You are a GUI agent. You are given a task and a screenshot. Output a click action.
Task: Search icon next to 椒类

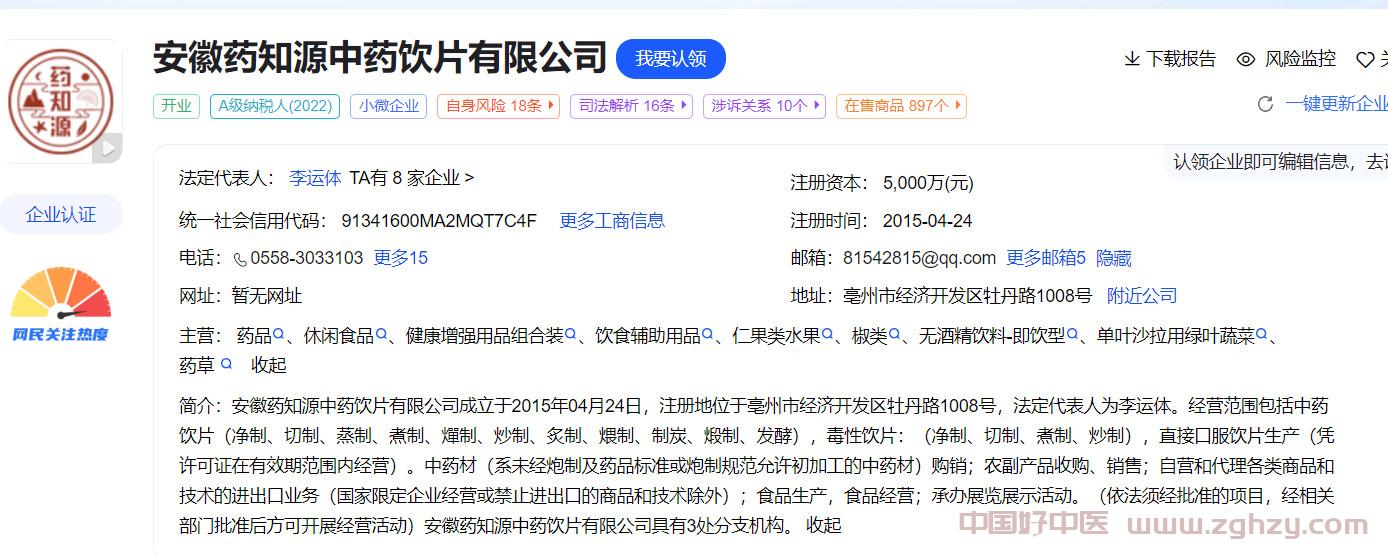coord(894,335)
